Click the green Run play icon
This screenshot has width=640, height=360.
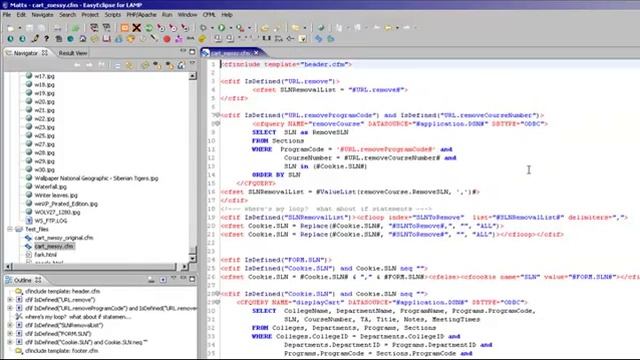coord(222,28)
